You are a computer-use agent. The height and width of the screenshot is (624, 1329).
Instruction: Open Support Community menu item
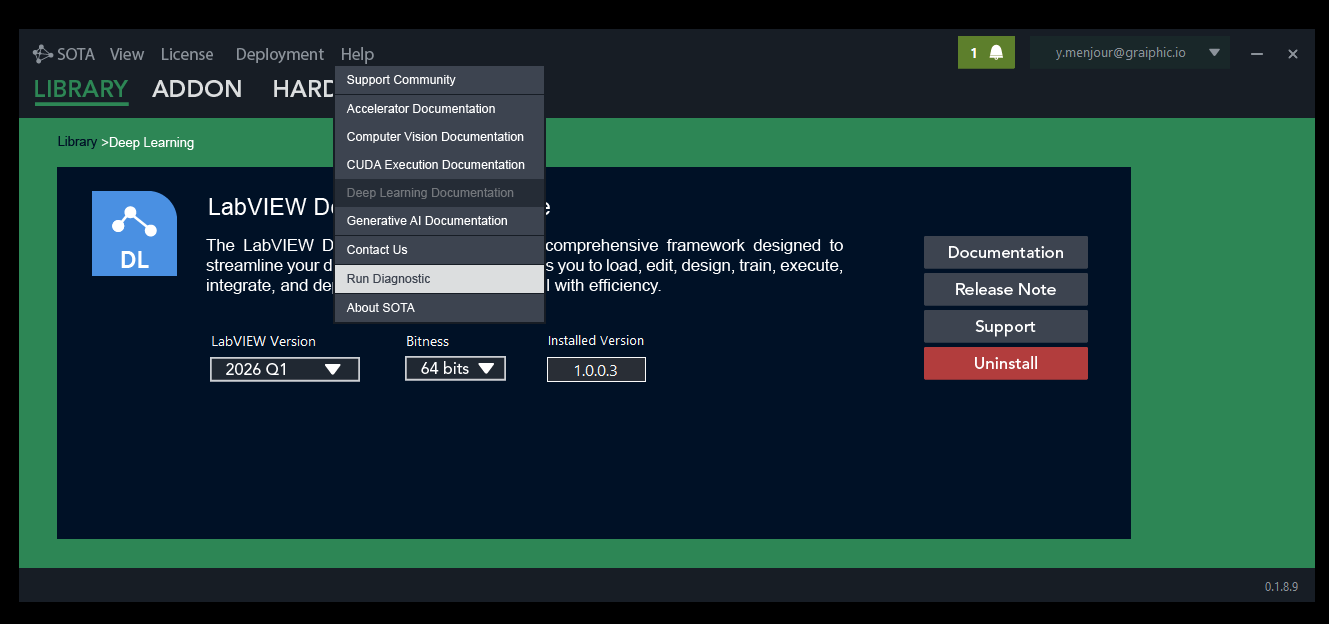click(440, 80)
